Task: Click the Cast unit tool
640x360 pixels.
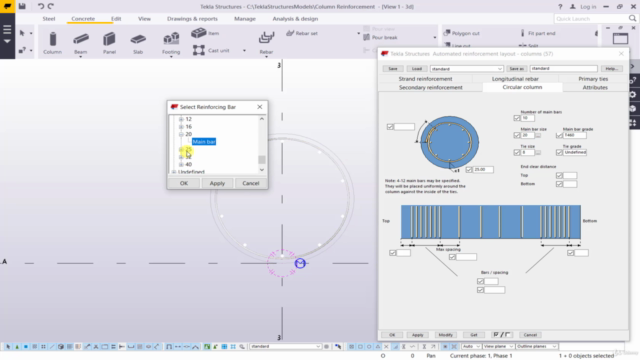Action: point(211,50)
